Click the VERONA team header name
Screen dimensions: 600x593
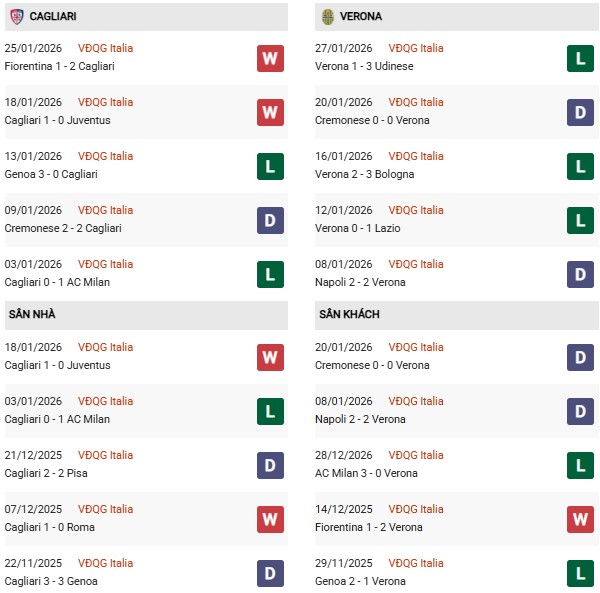point(360,17)
